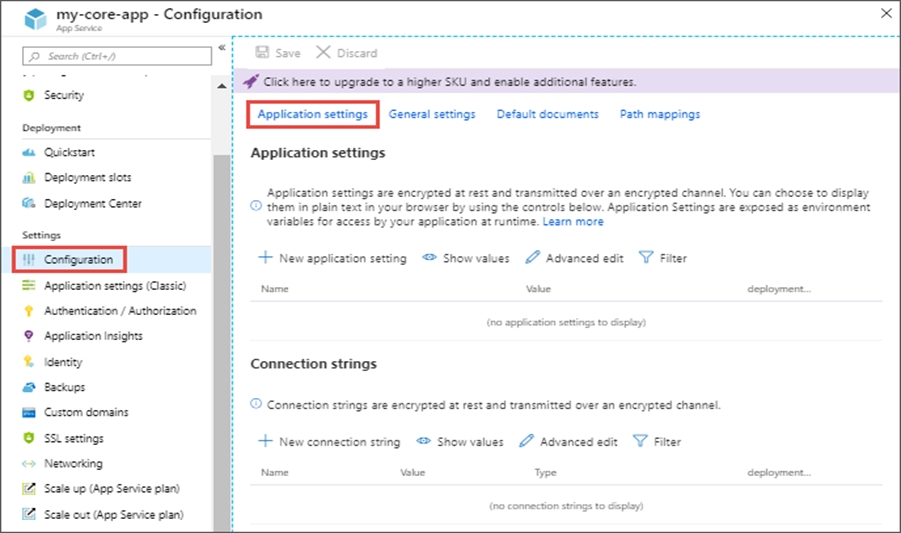This screenshot has height=533, width=901.
Task: Click the Save disk icon
Action: point(262,53)
